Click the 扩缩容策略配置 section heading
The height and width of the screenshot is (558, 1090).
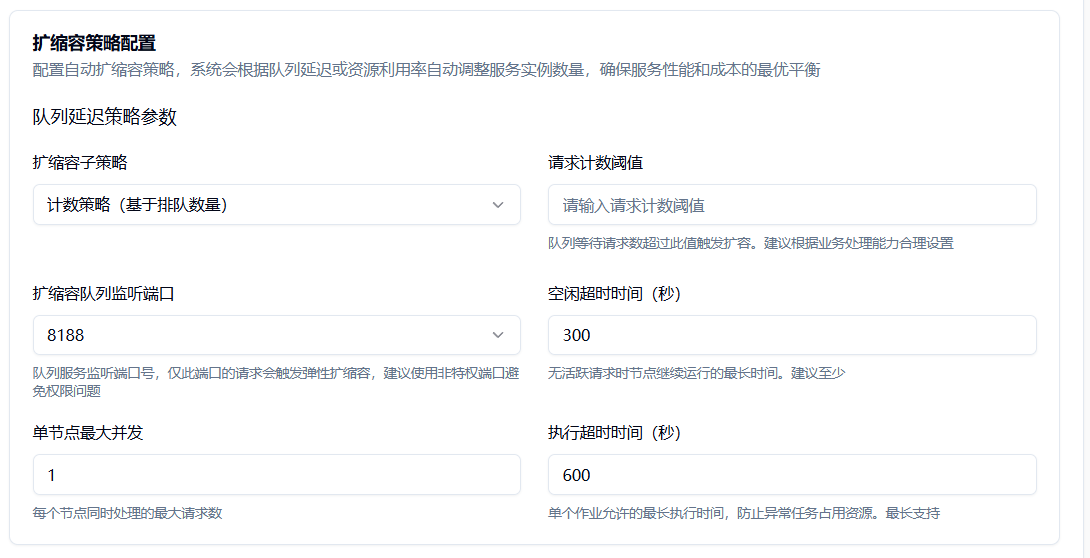94,43
